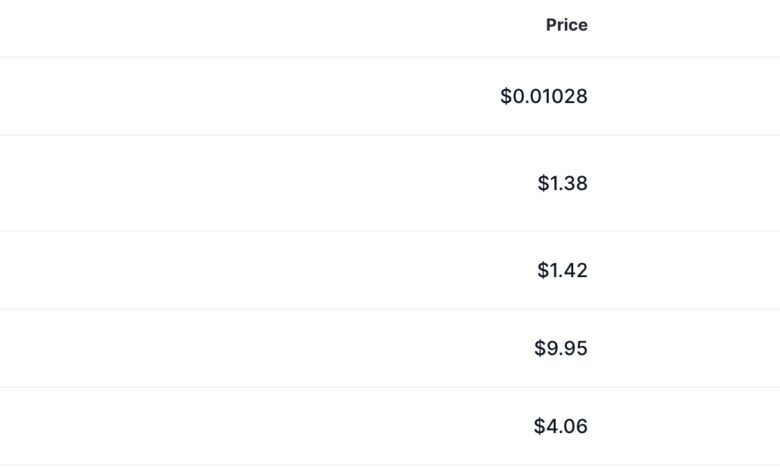Click empty row area left of $1.38
Image resolution: width=780 pixels, height=470 pixels.
click(x=250, y=183)
